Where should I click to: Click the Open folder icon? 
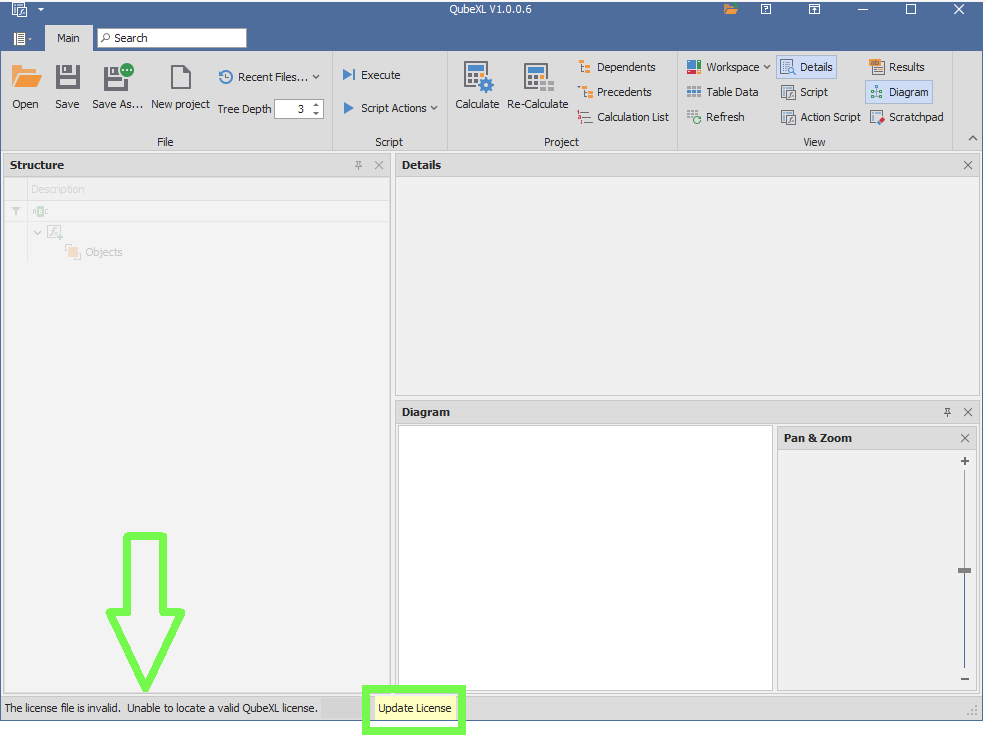(x=26, y=78)
